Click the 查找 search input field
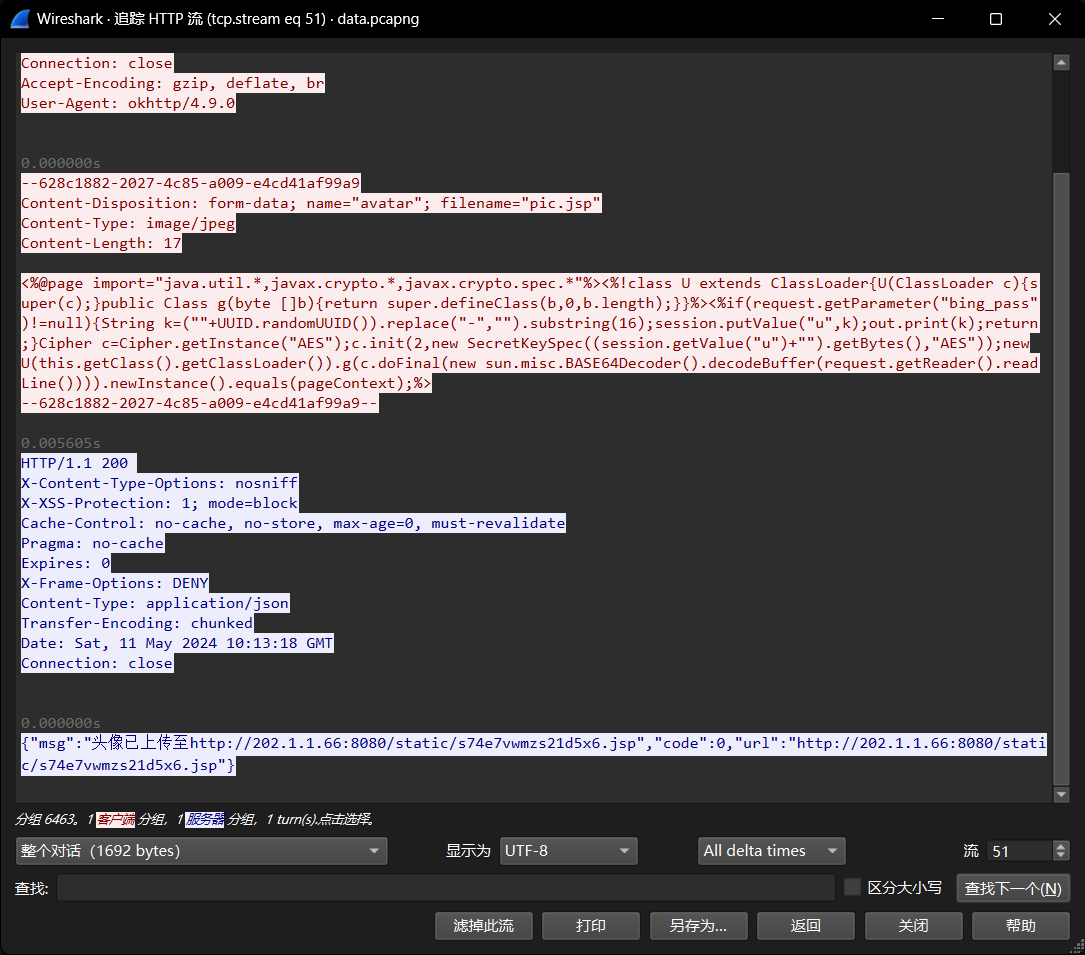Viewport: 1085px width, 955px height. pos(446,888)
